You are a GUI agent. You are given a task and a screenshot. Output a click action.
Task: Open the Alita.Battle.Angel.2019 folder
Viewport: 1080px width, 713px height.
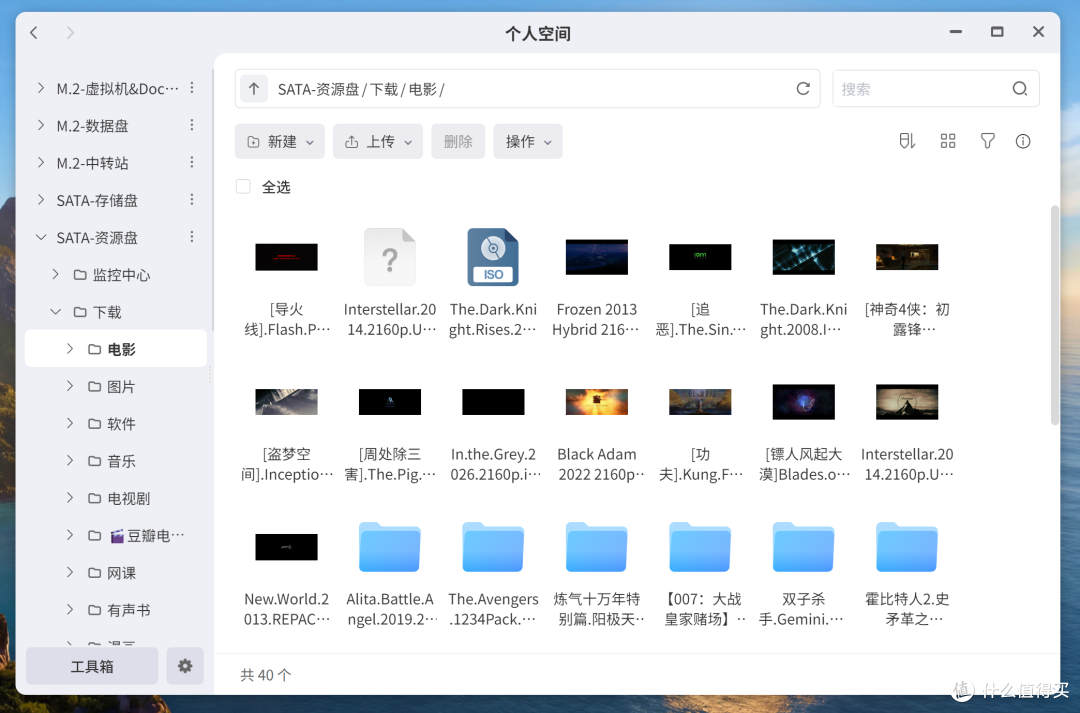[390, 547]
